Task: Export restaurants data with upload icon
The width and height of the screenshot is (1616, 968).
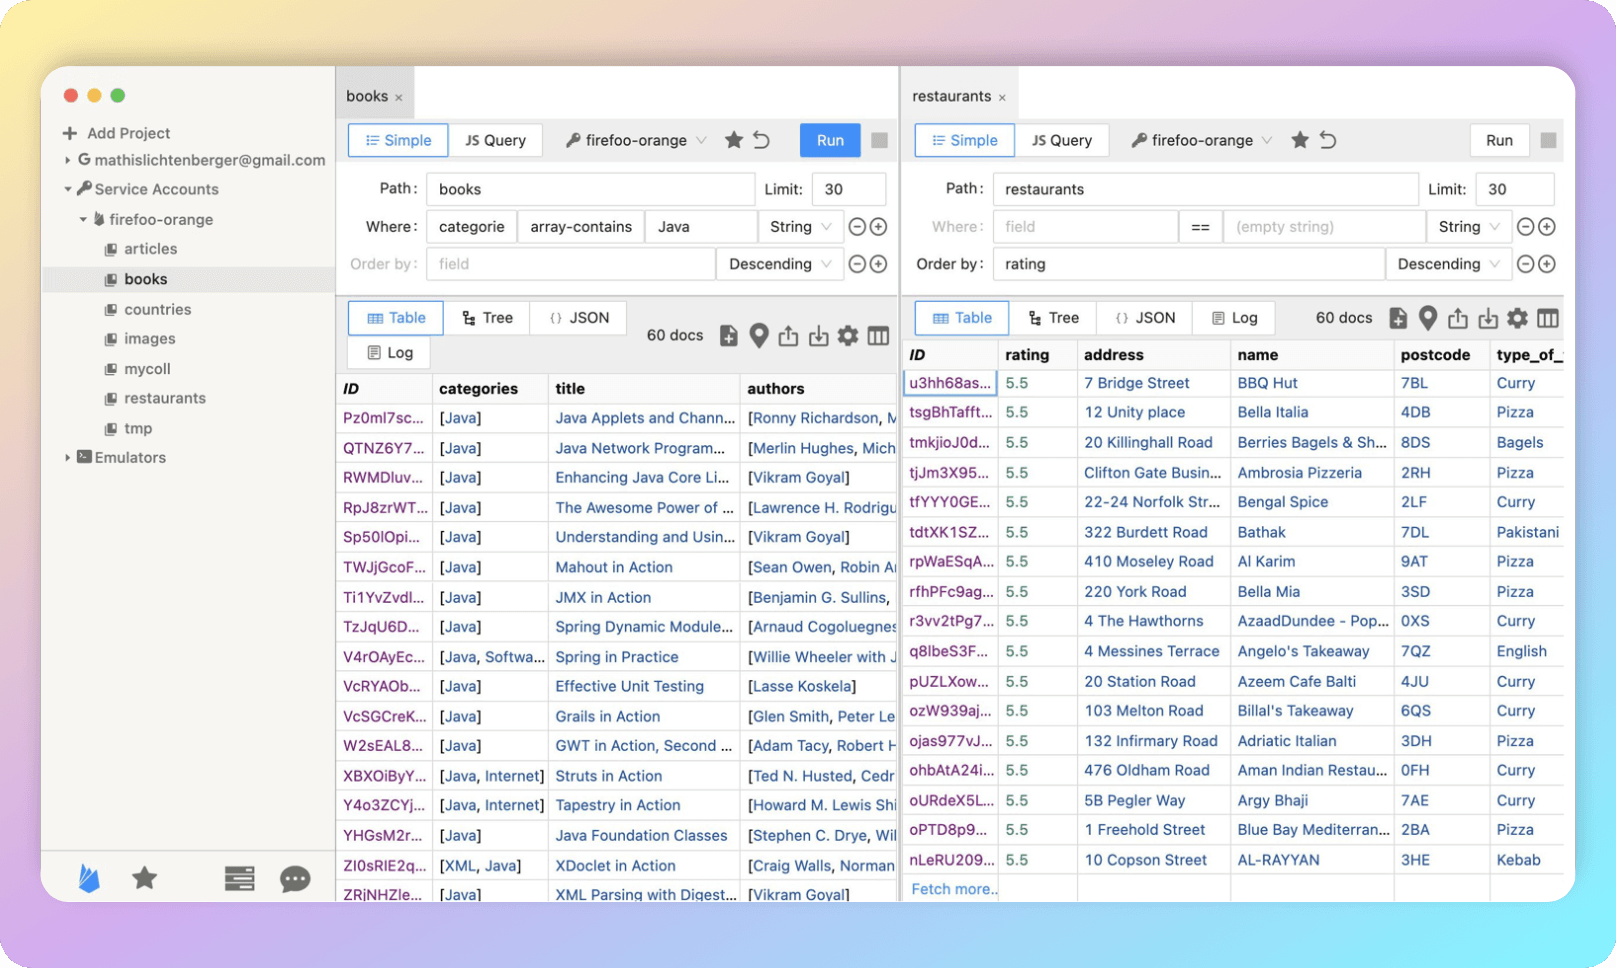Action: pos(1458,318)
